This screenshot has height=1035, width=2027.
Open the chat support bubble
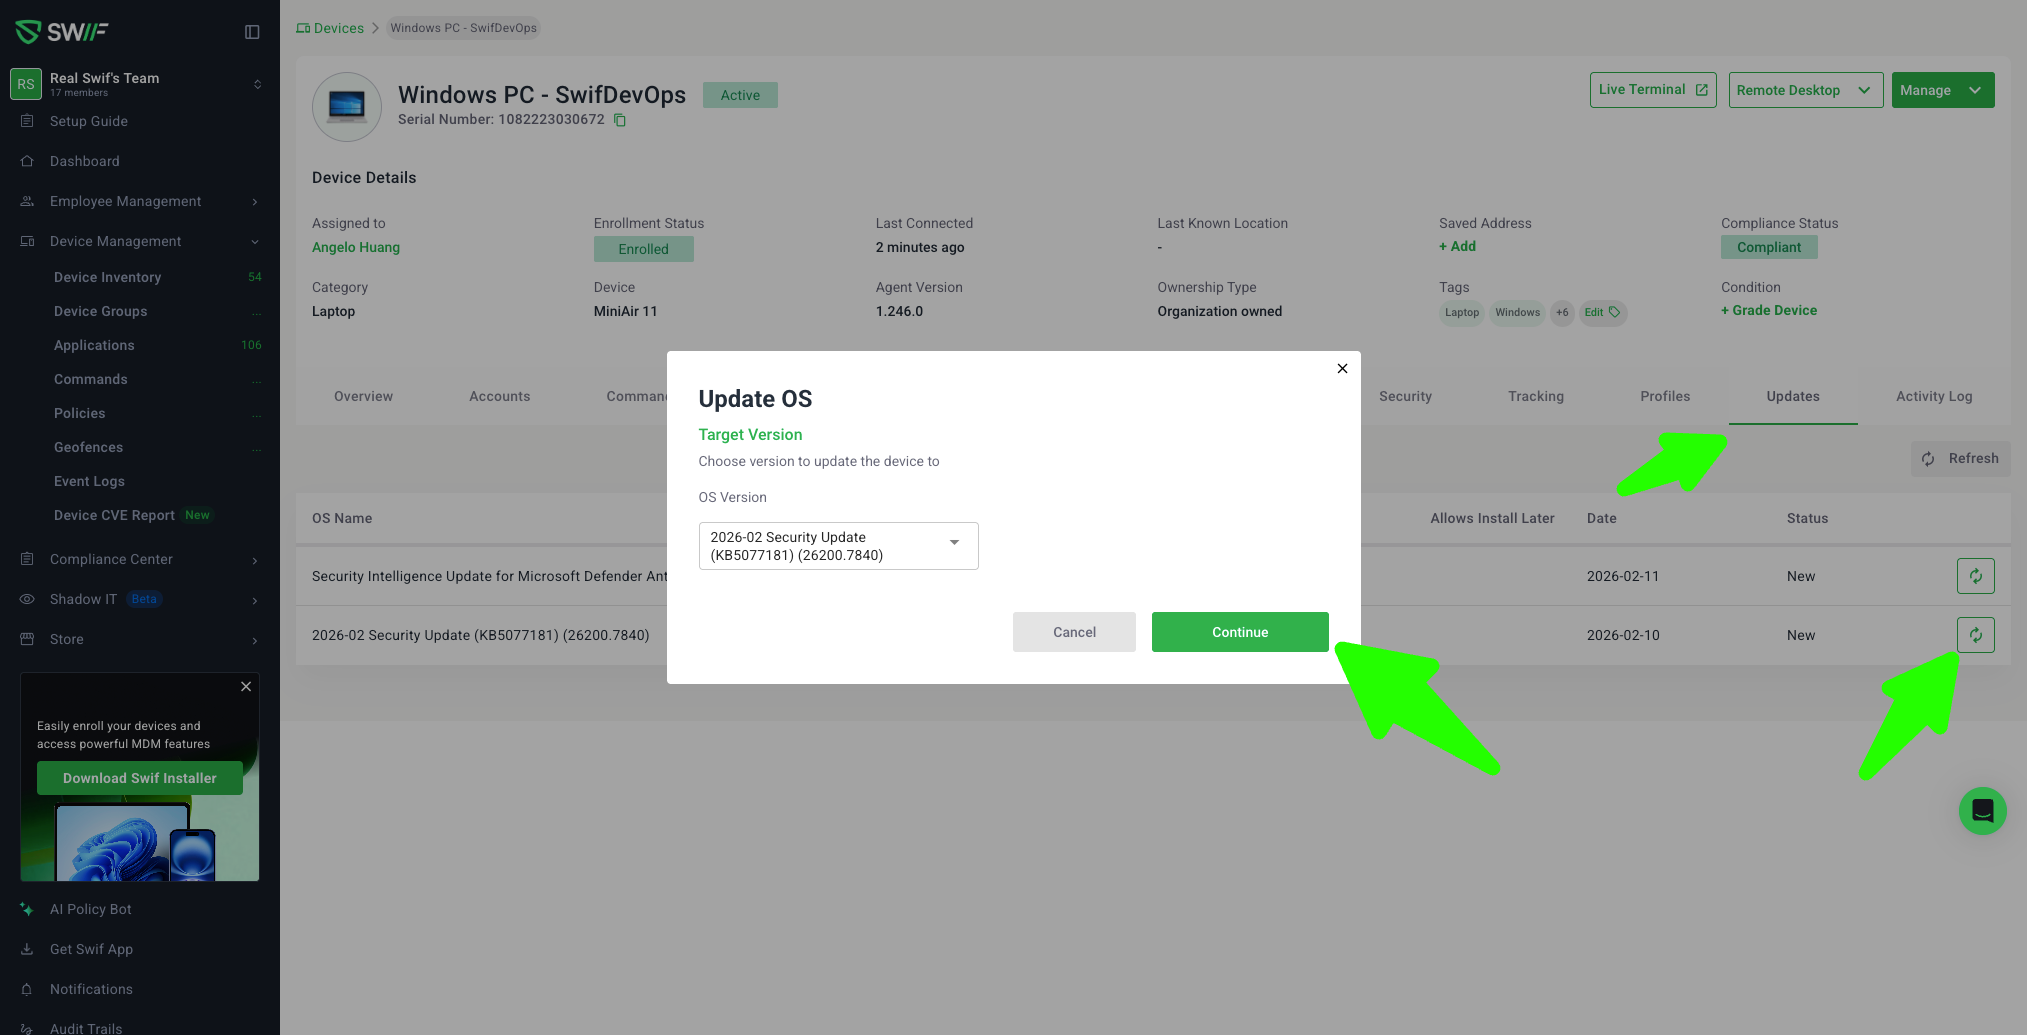point(1982,811)
